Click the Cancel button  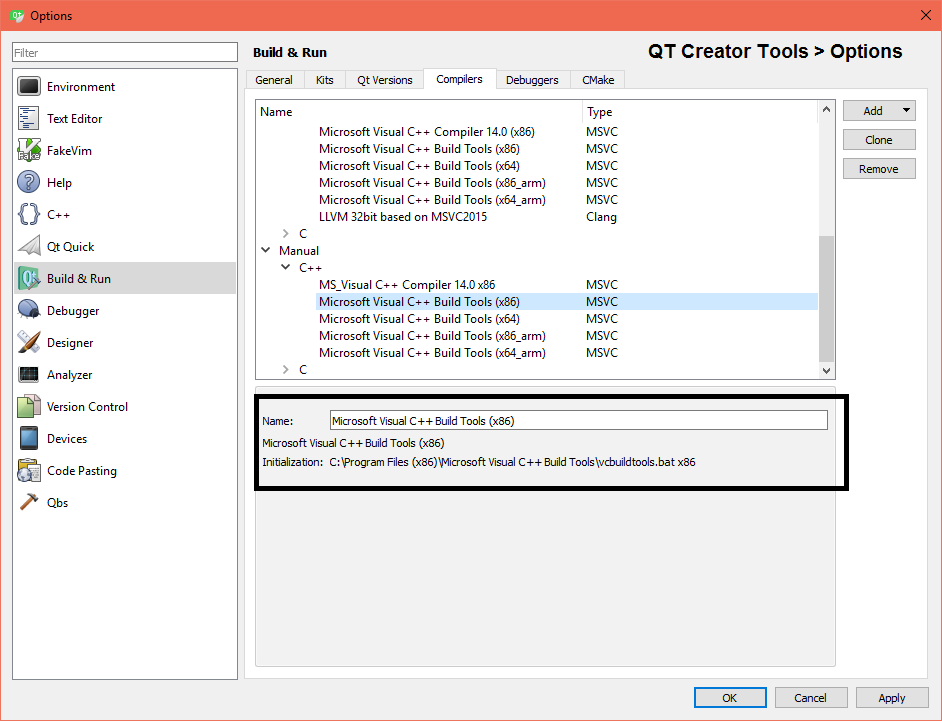point(810,697)
